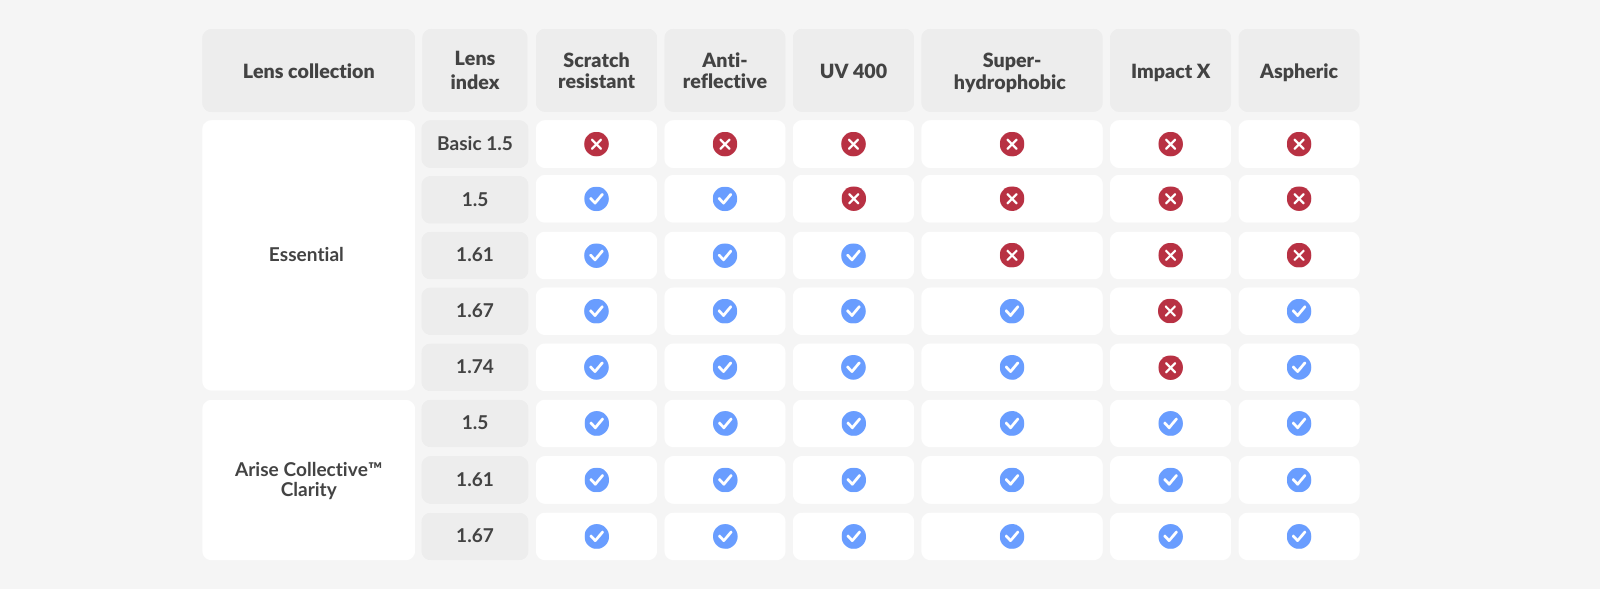Click the Essential 1.61 UV 400 check icon

click(853, 255)
